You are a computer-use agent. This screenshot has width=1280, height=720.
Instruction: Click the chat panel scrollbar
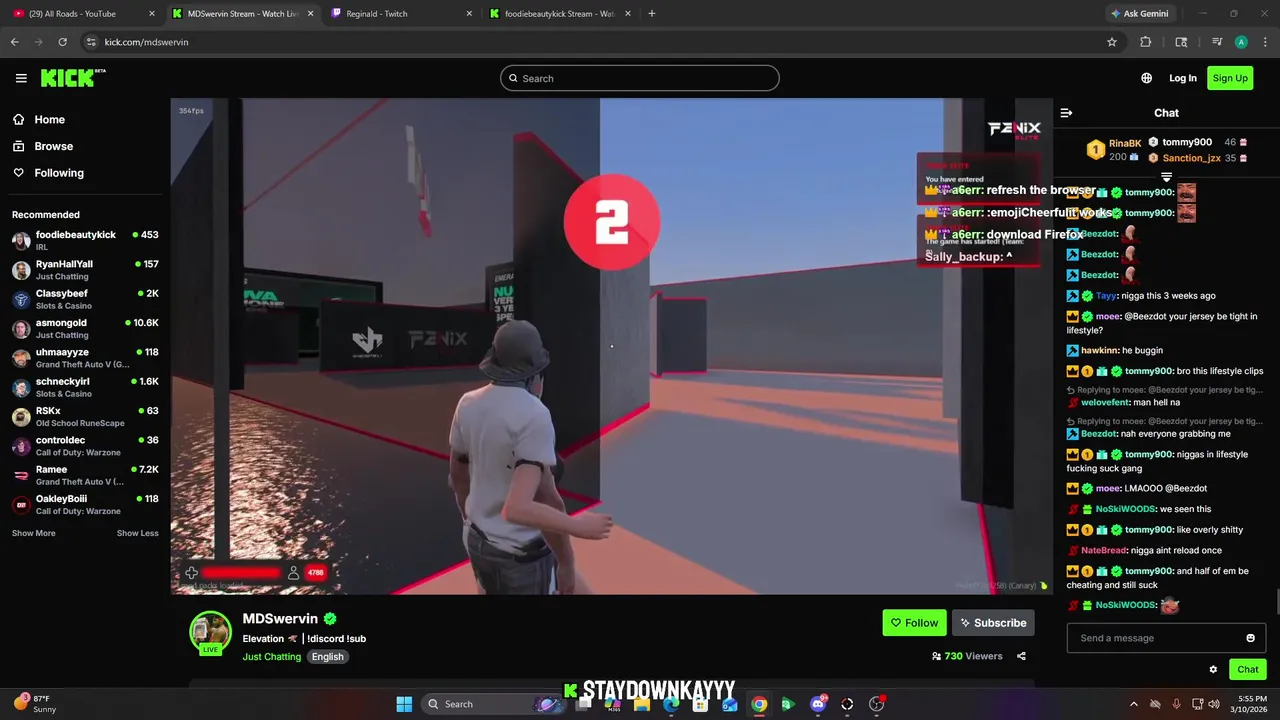pyautogui.click(x=1276, y=603)
